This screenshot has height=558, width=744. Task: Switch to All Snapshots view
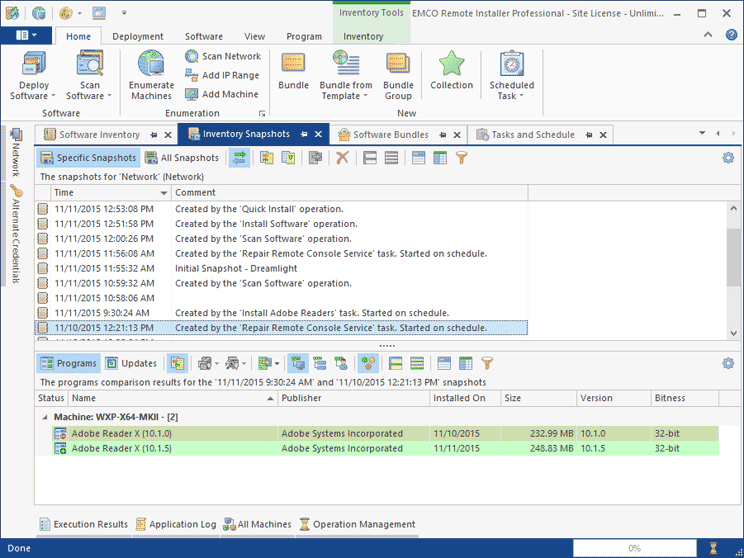[182, 158]
